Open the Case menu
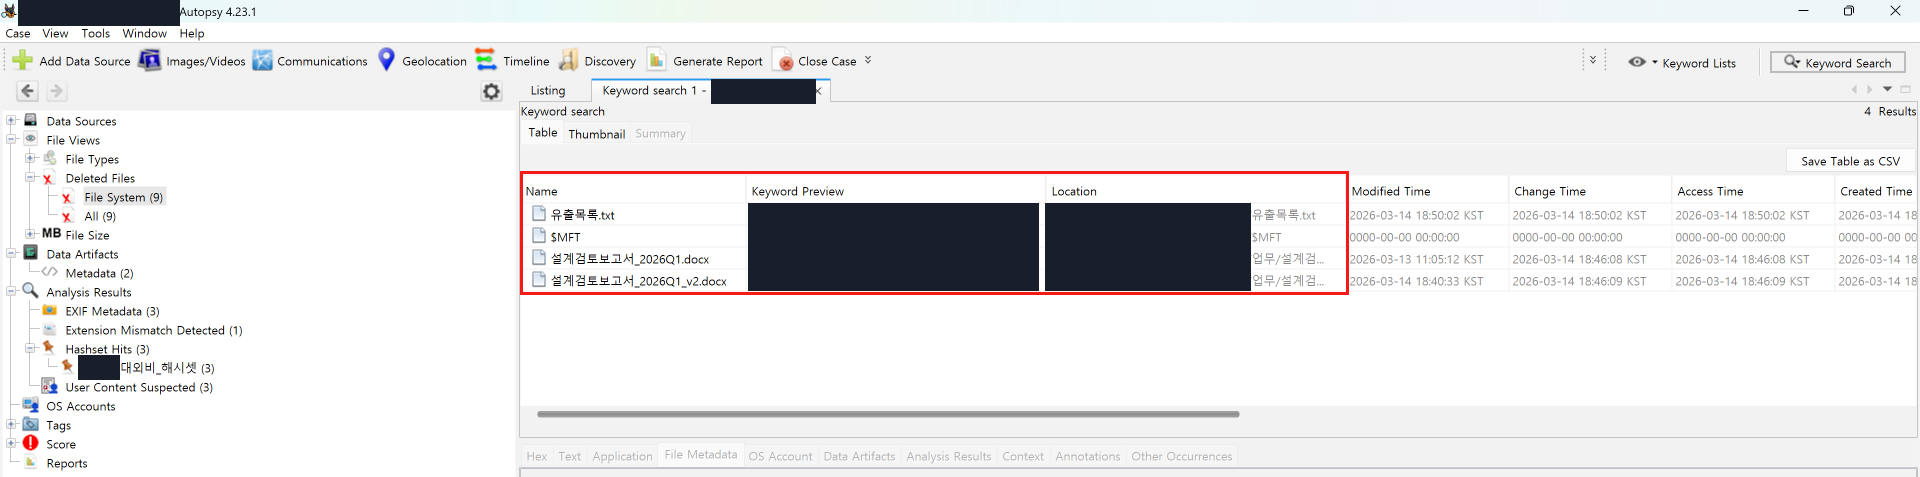 (18, 33)
